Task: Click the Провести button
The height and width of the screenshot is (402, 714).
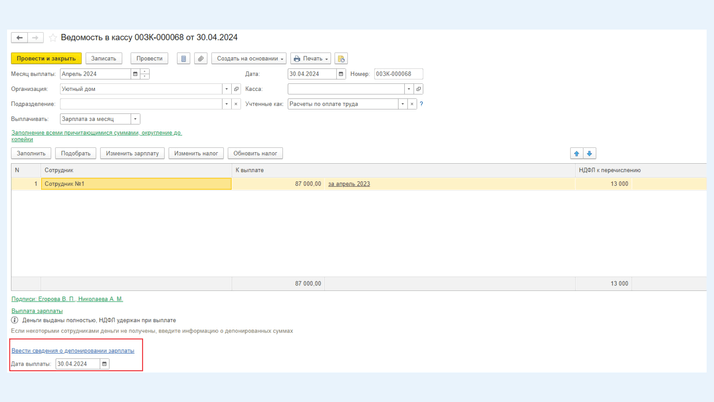Action: pos(149,58)
